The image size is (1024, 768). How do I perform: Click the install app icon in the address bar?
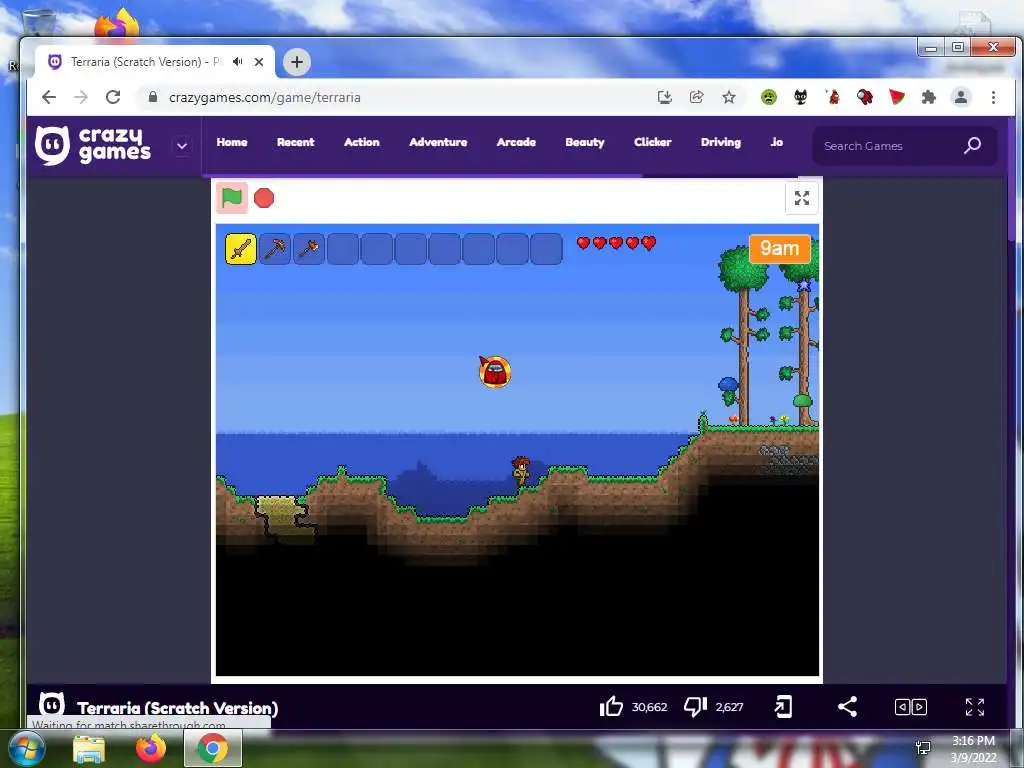point(665,97)
